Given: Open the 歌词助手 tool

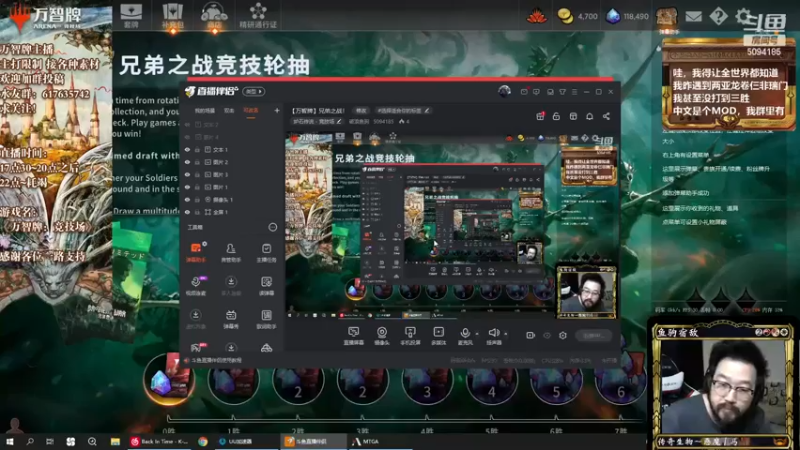Looking at the screenshot, I should 266,319.
